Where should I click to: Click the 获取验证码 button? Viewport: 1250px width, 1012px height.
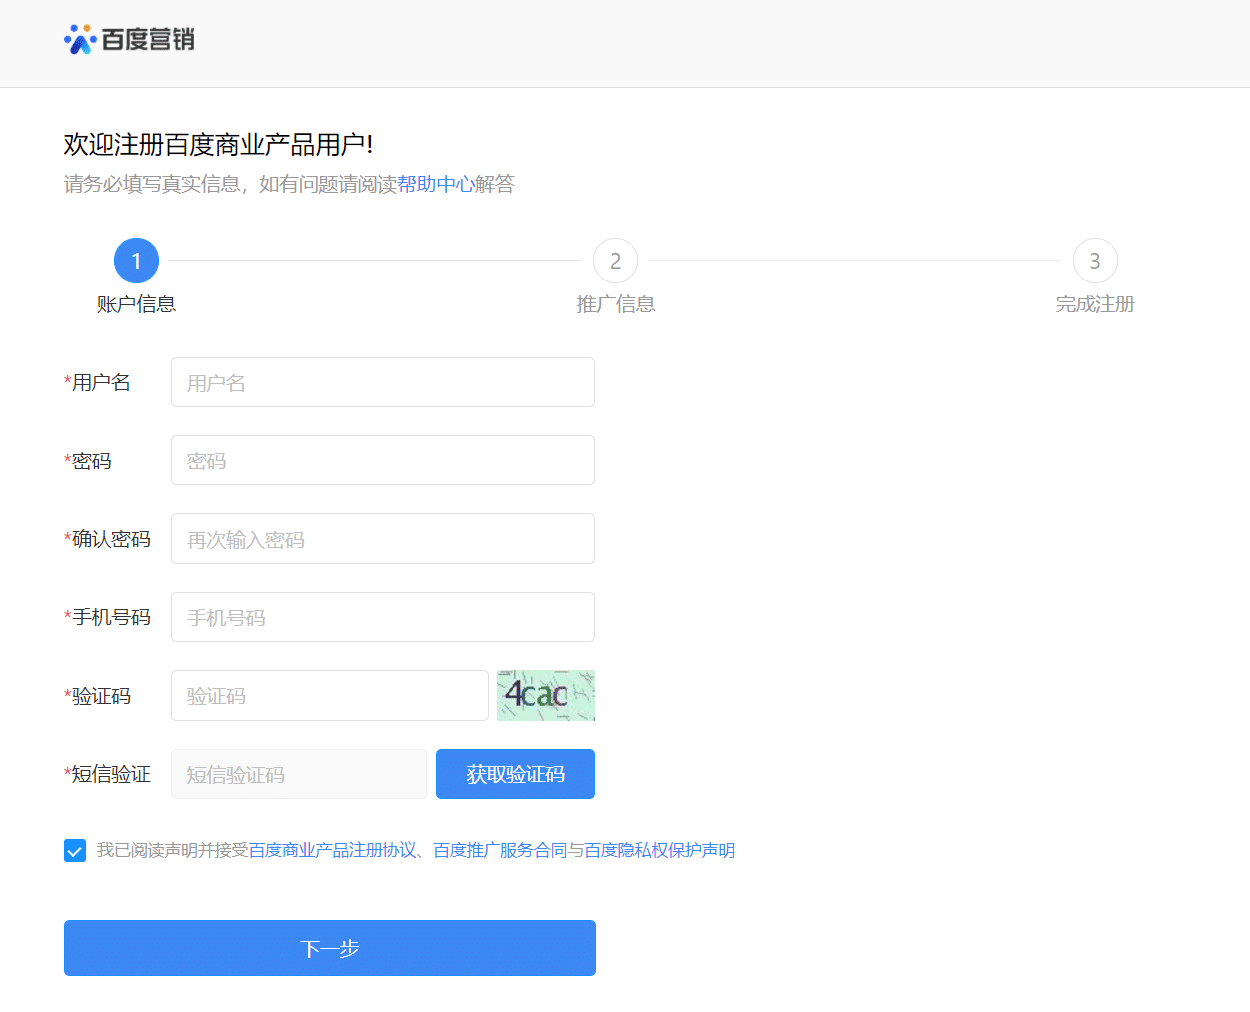515,774
